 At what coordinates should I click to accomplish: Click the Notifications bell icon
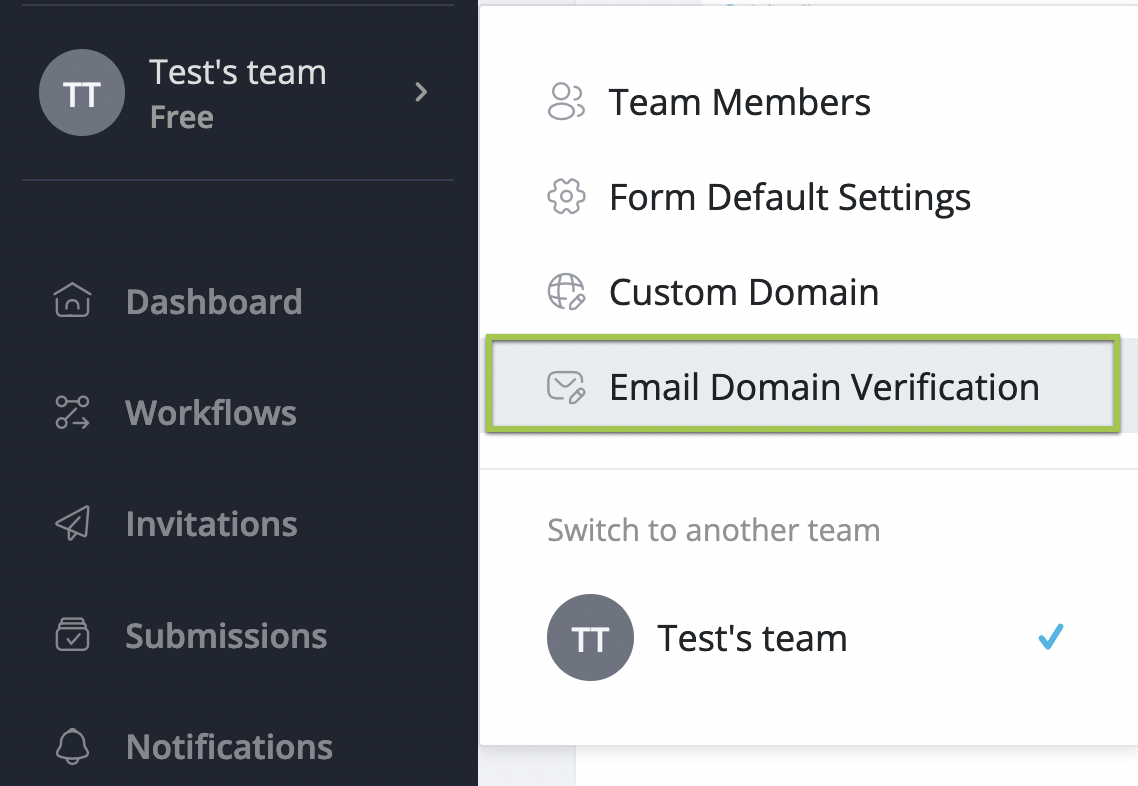[72, 747]
